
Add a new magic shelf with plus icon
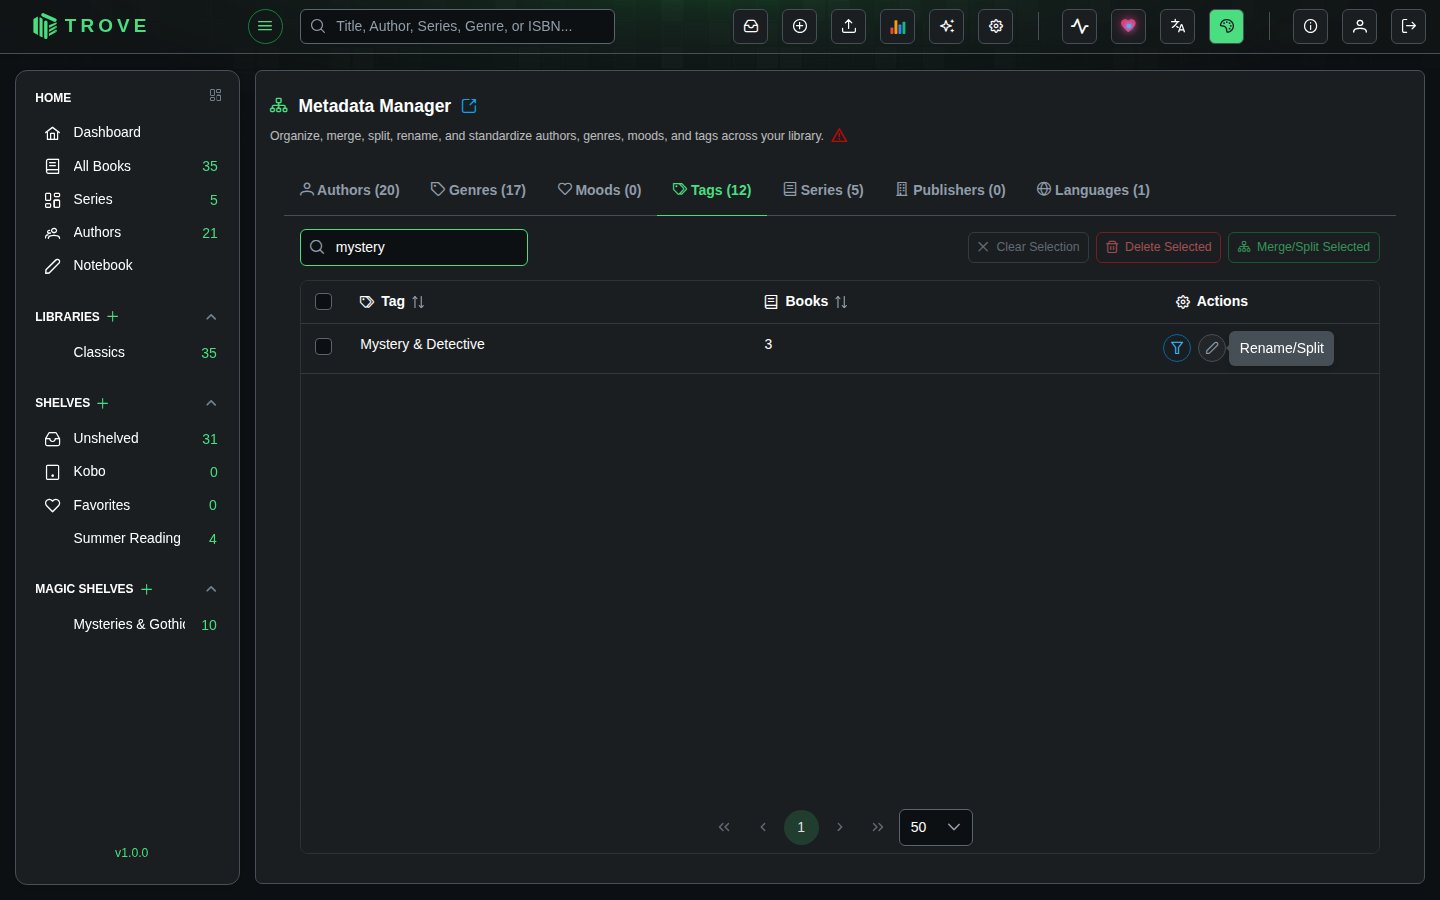point(147,589)
